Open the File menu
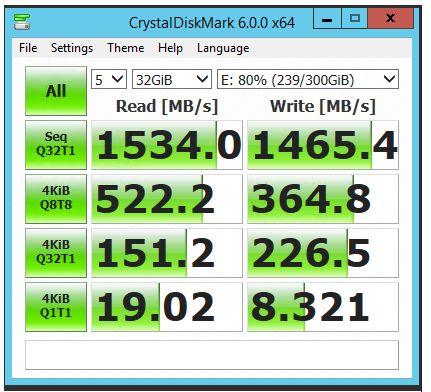 tap(28, 48)
